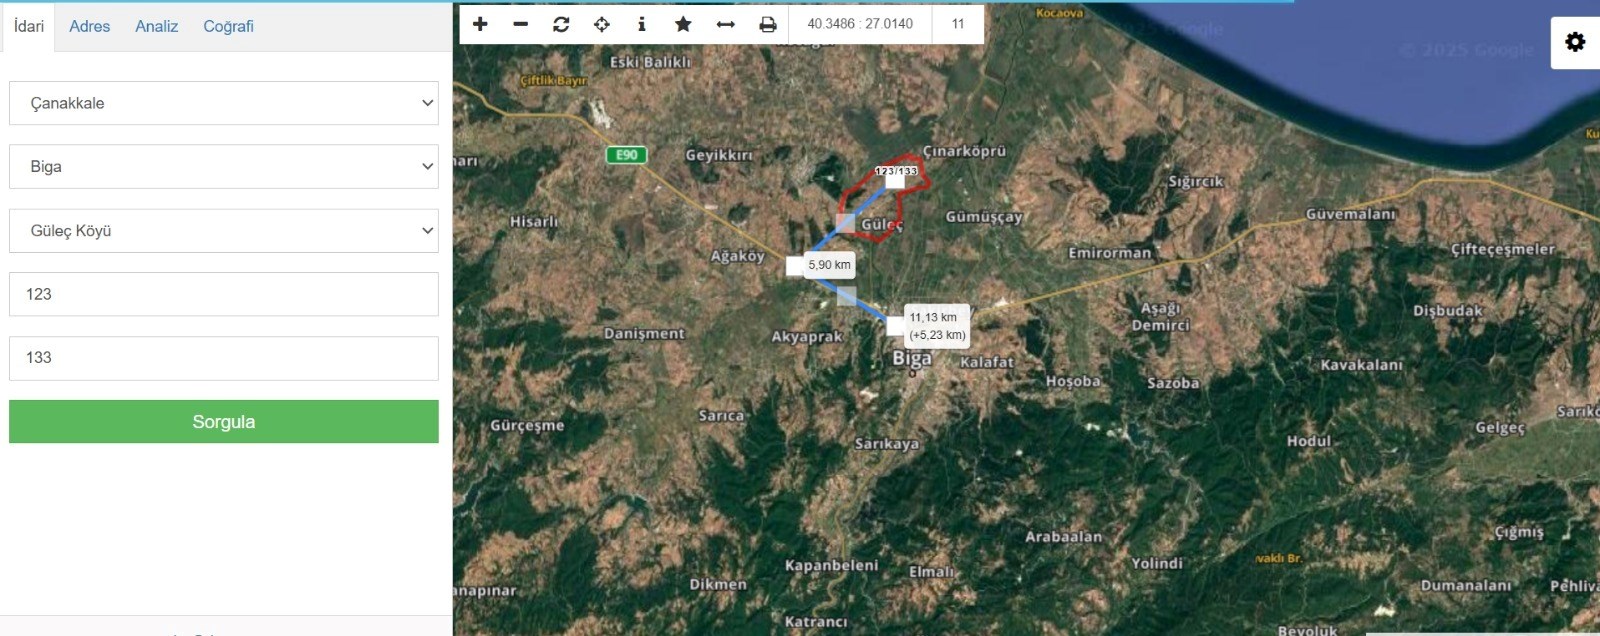The image size is (1600, 636).
Task: Switch to the Adres tab
Action: tap(89, 26)
